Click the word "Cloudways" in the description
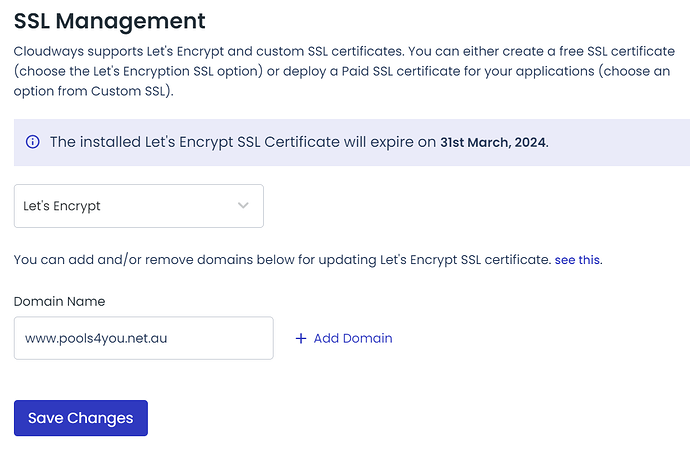 tap(49, 50)
